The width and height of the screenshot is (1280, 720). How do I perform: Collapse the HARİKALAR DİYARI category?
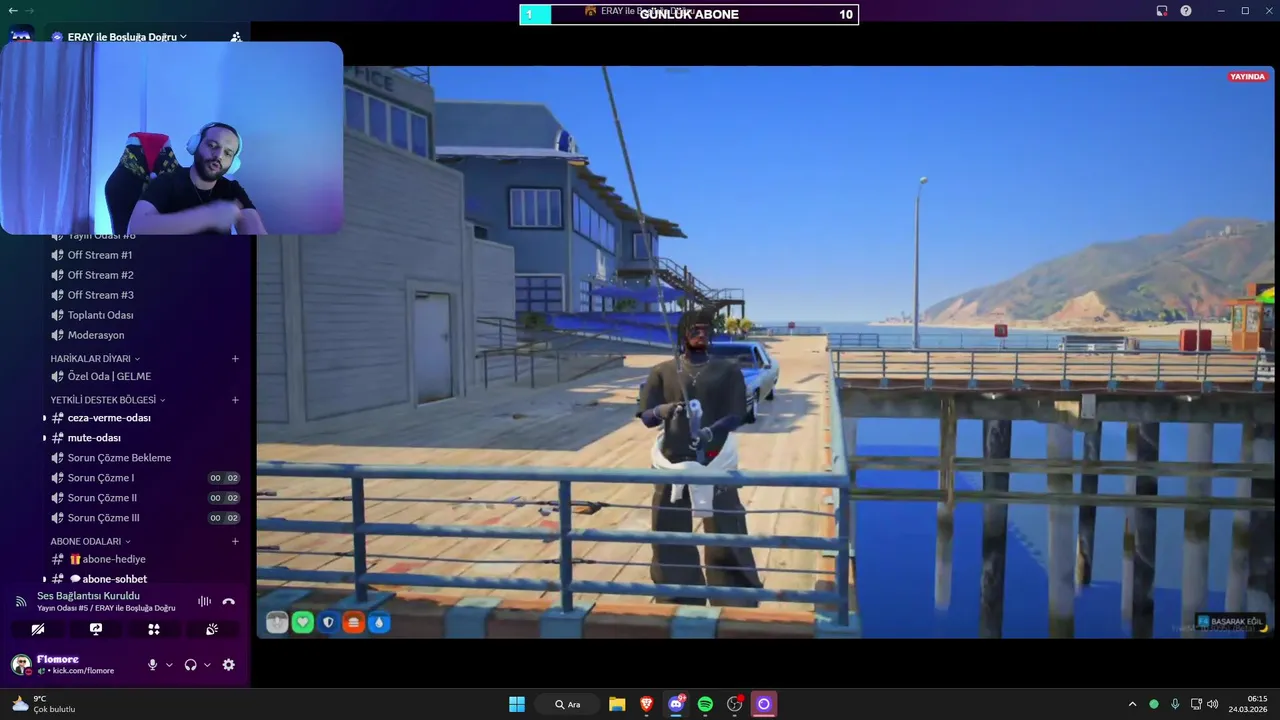[x=95, y=358]
